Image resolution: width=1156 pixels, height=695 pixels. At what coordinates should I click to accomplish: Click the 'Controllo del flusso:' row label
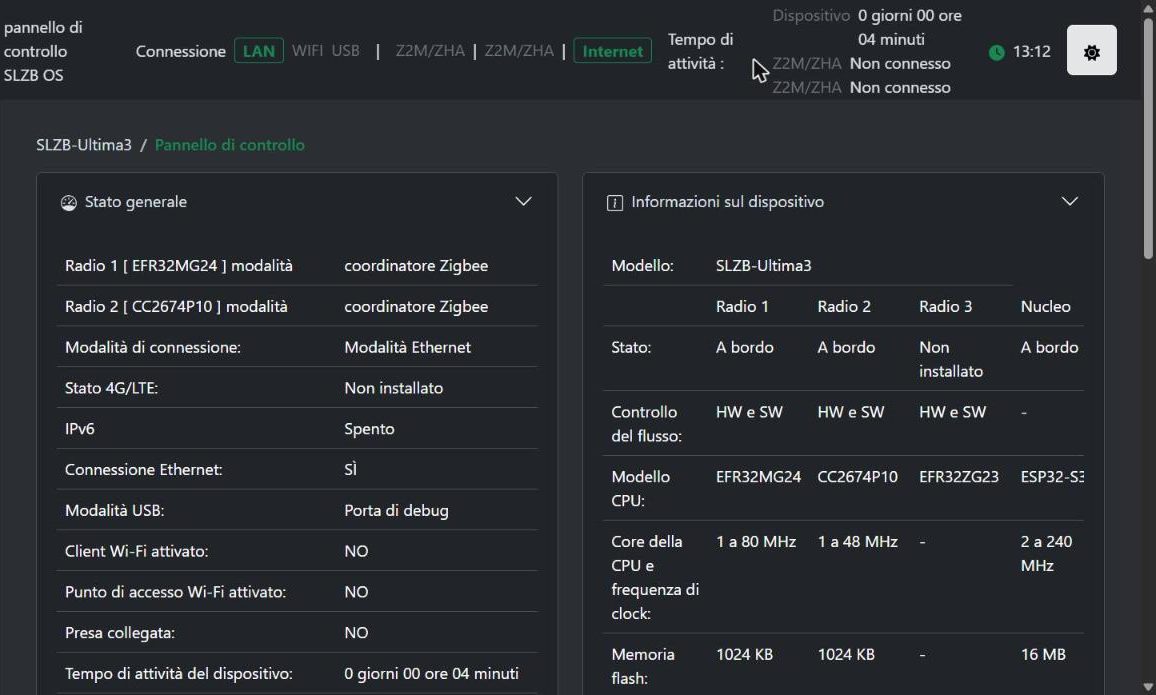click(647, 424)
